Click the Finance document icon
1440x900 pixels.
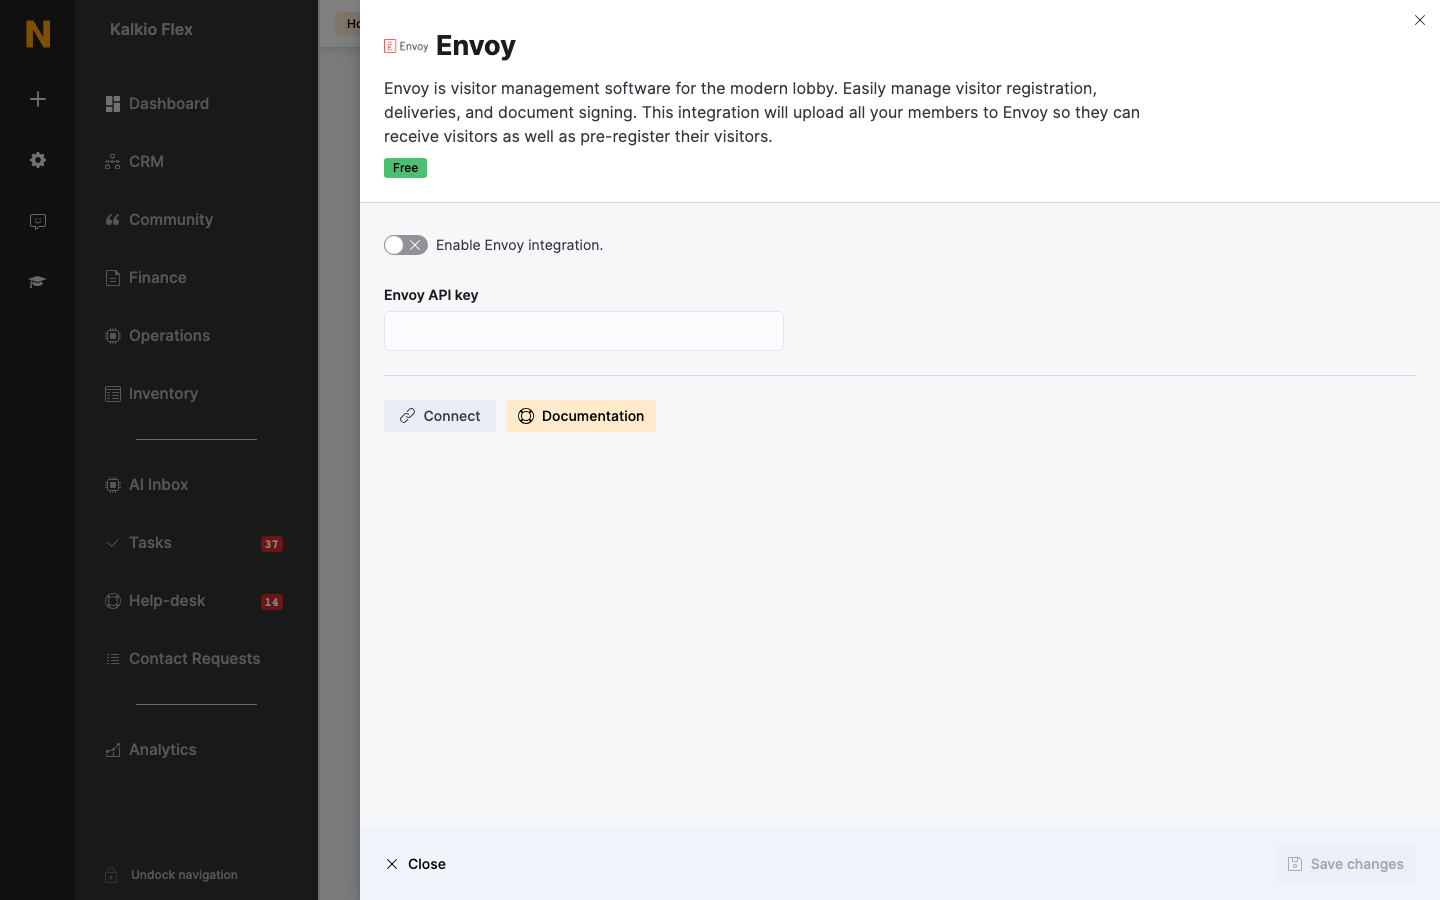pyautogui.click(x=113, y=278)
